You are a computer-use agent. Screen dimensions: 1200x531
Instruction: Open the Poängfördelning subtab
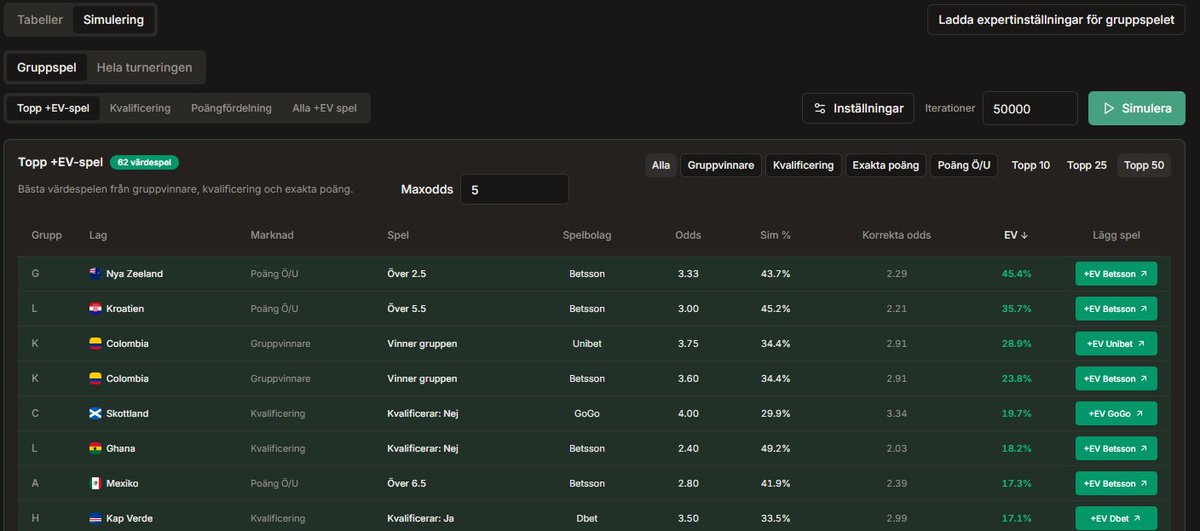[231, 108]
